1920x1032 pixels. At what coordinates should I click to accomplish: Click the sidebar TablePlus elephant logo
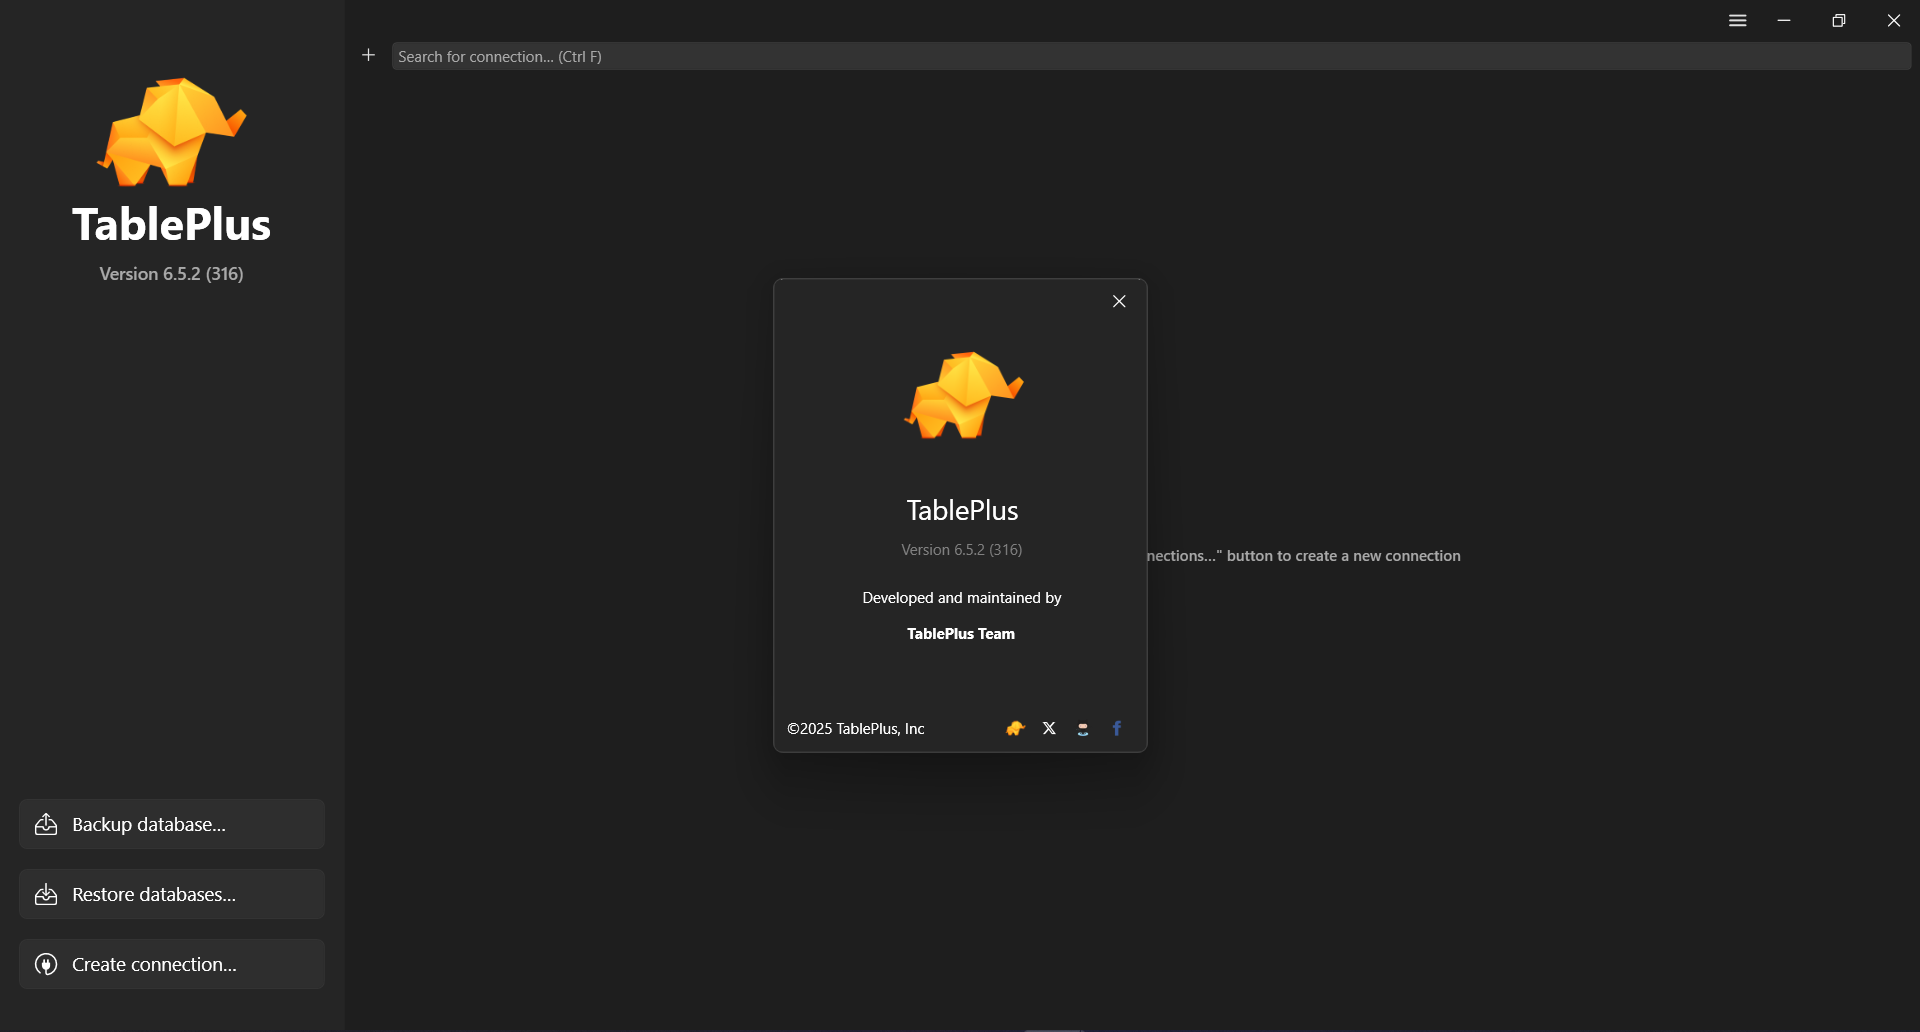[171, 132]
